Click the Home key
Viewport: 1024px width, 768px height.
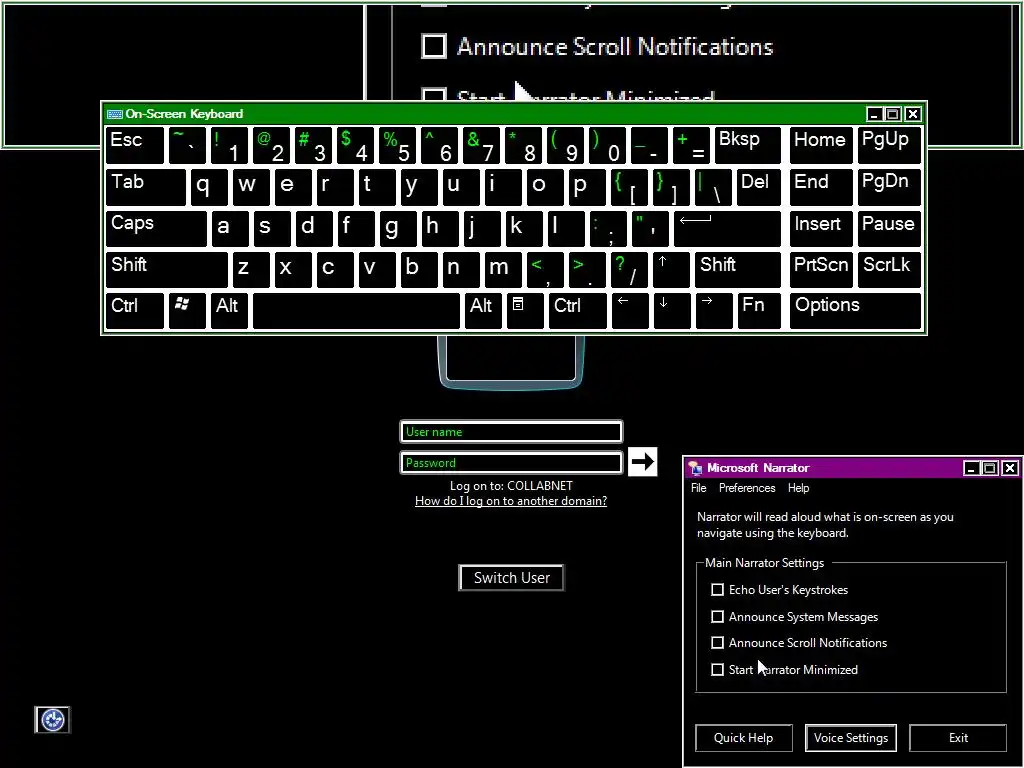821,145
